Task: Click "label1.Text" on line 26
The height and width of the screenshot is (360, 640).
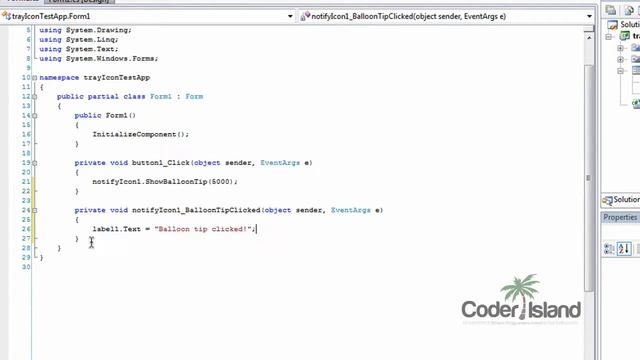Action: coord(116,229)
